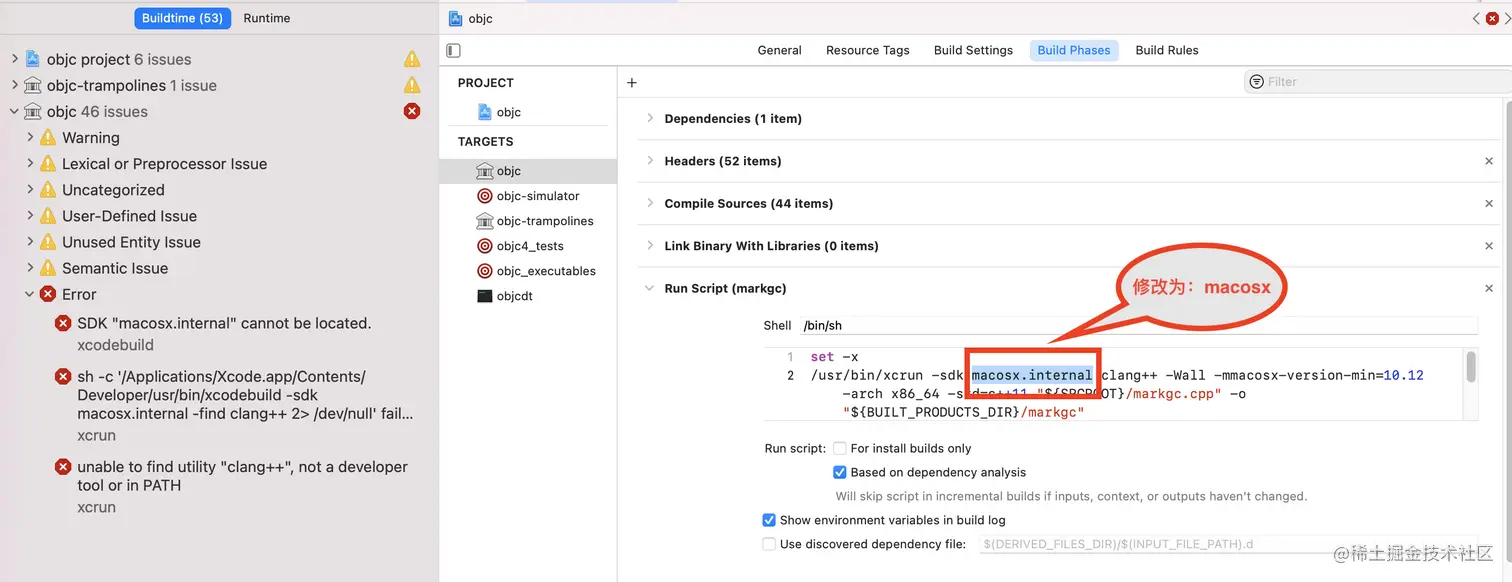
Task: Expand Unused Entity Issue group
Action: pos(31,241)
